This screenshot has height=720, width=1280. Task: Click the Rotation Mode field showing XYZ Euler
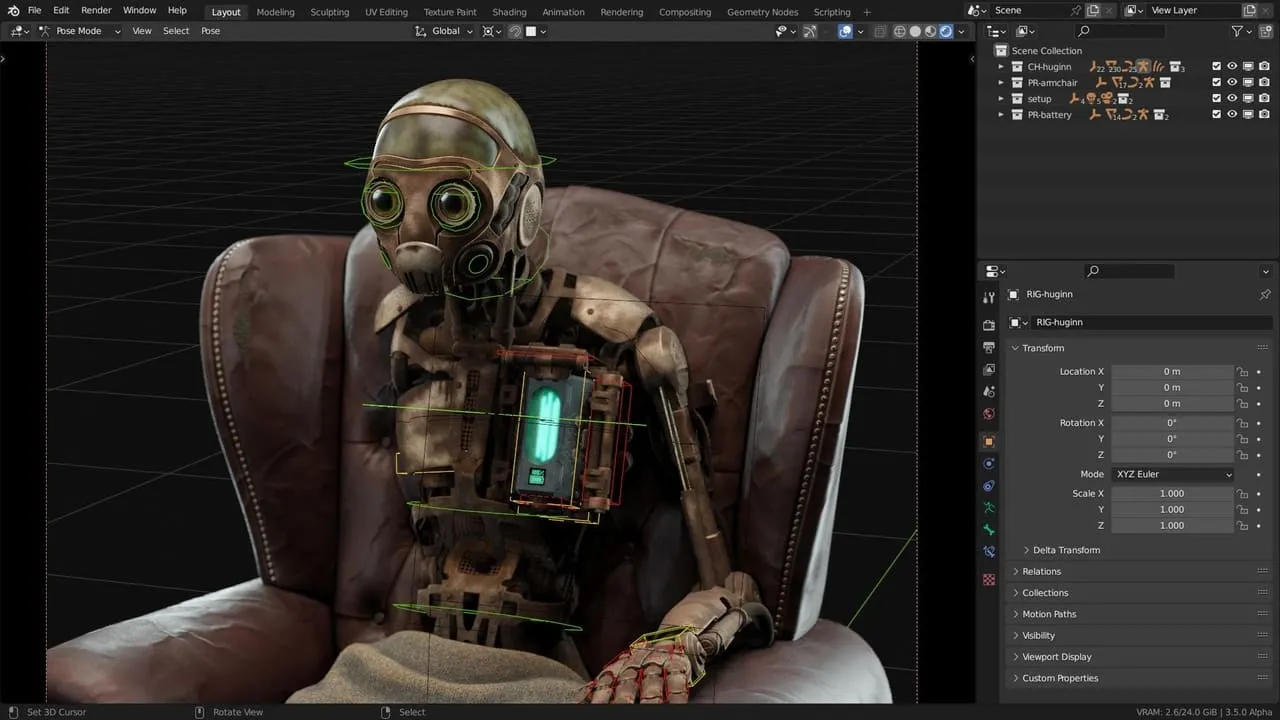[x=1172, y=473]
